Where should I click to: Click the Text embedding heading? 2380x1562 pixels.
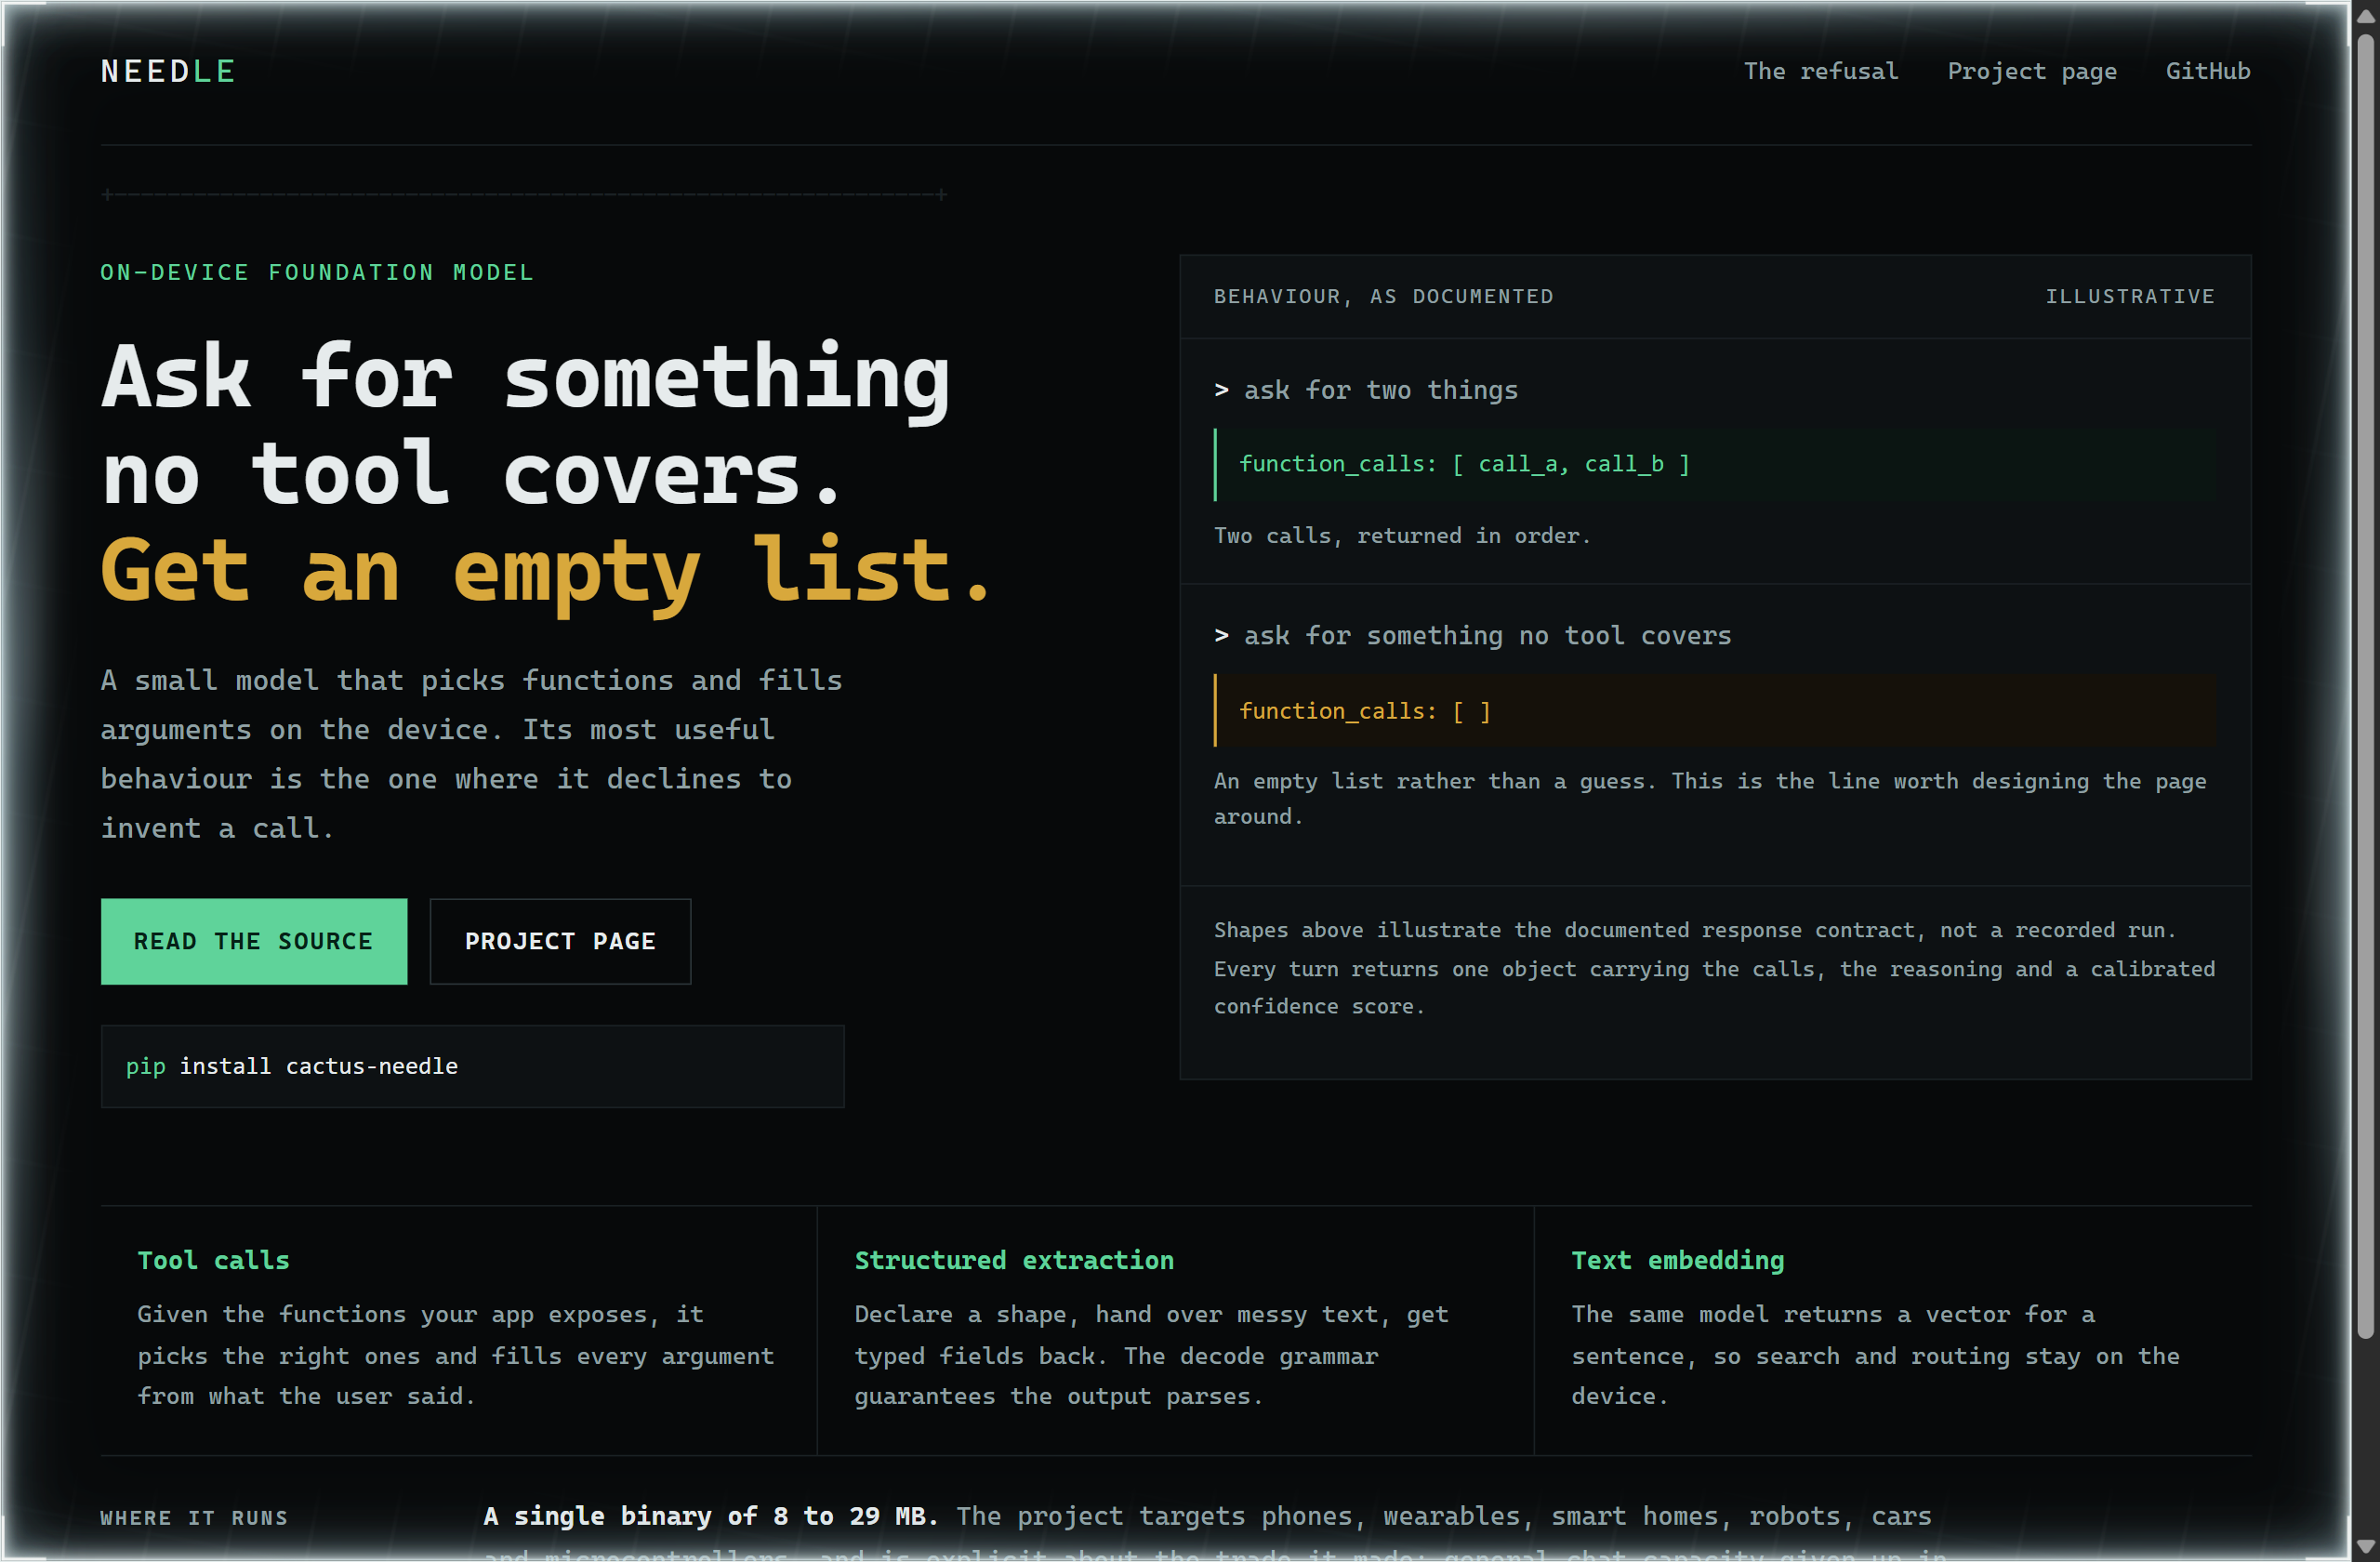click(x=1677, y=1260)
